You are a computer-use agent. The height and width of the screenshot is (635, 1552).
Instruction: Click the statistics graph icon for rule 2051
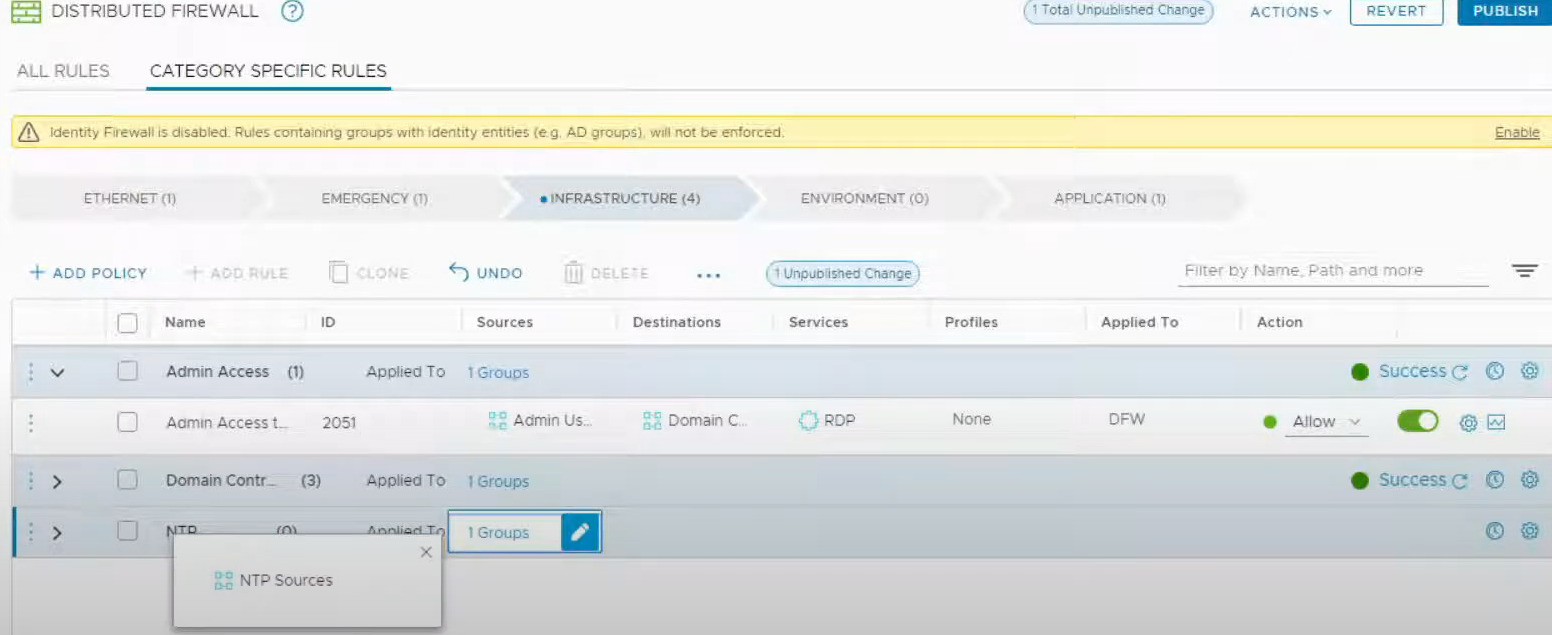[x=1496, y=422]
